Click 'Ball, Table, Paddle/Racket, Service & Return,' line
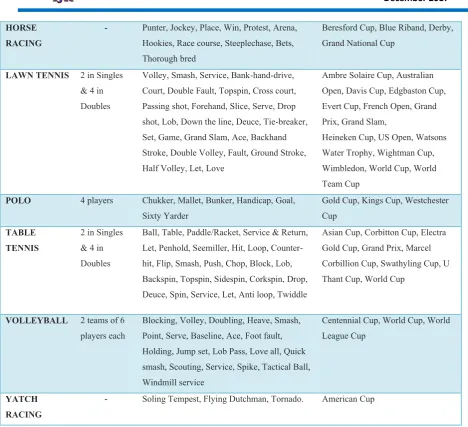 225,233
